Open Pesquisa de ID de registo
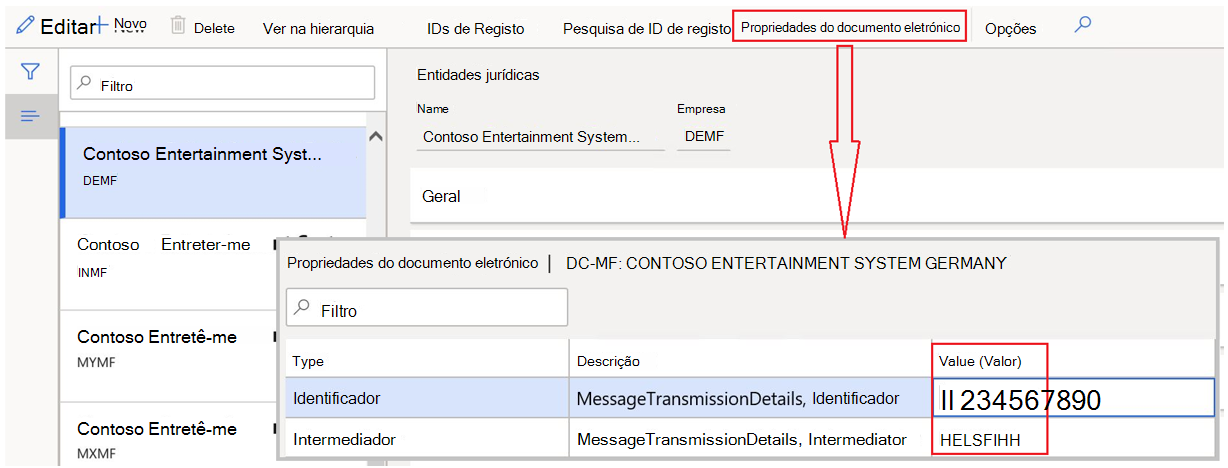Image resolution: width=1228 pixels, height=468 pixels. point(647,29)
